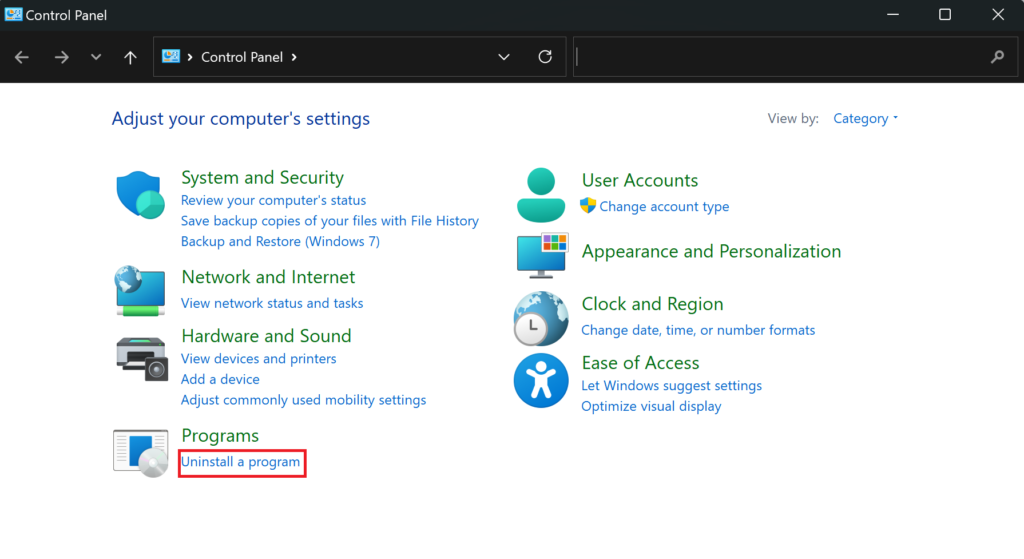Open Appearance and Personalization monitor icon
This screenshot has width=1024, height=559.
coord(541,254)
